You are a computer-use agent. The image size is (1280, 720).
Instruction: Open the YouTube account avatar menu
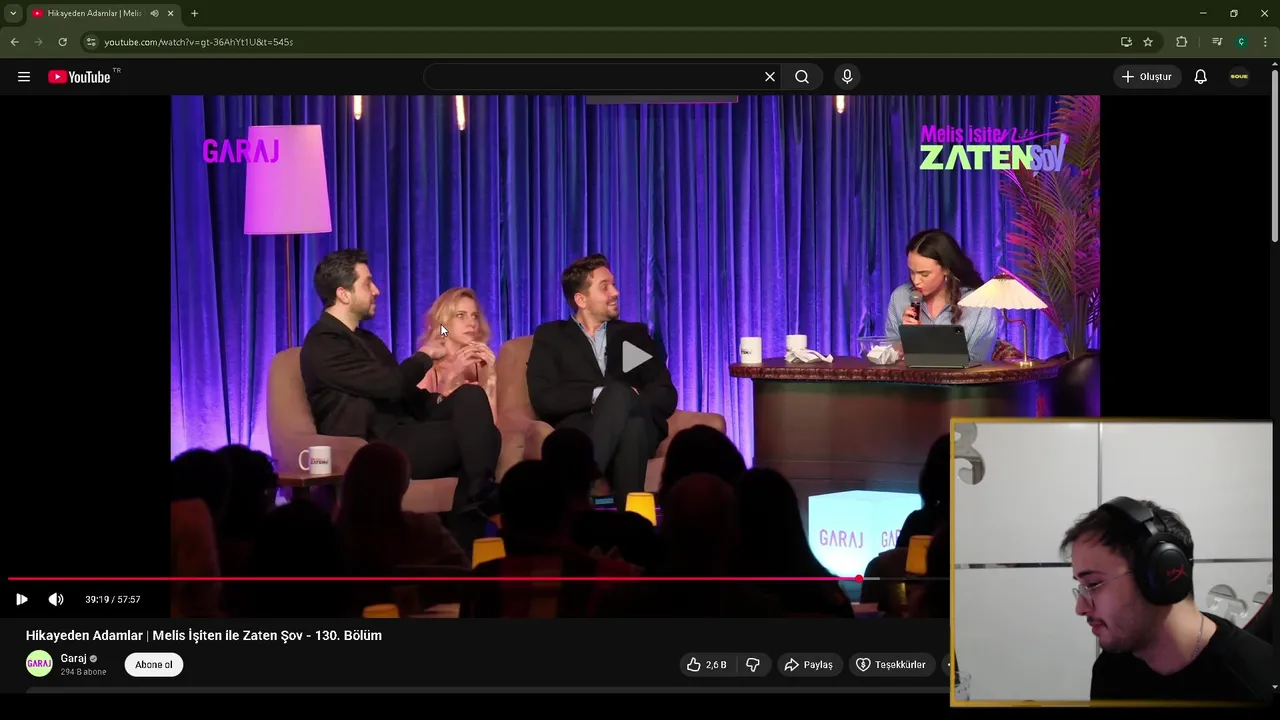(1239, 77)
